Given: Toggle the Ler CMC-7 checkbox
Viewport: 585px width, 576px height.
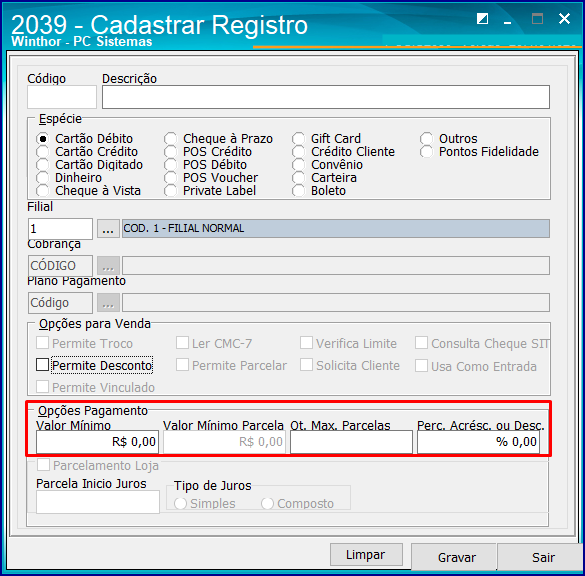Looking at the screenshot, I should [182, 342].
